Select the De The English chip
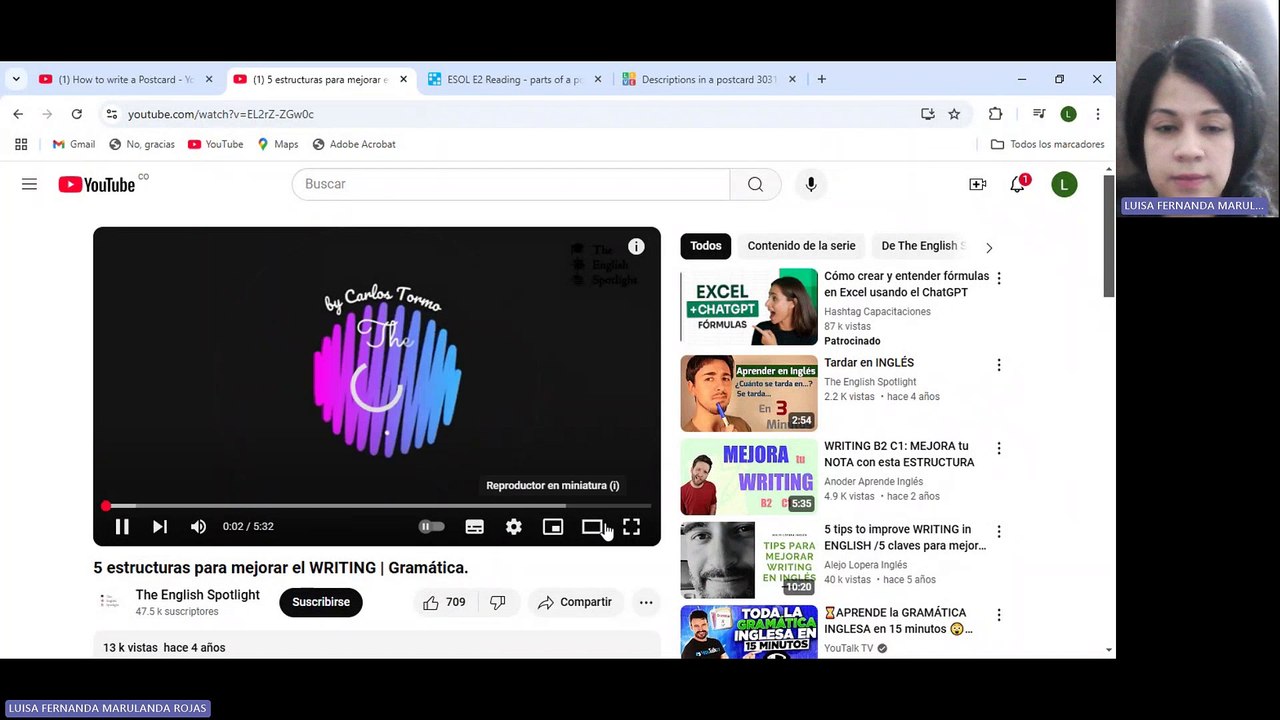 coord(920,246)
